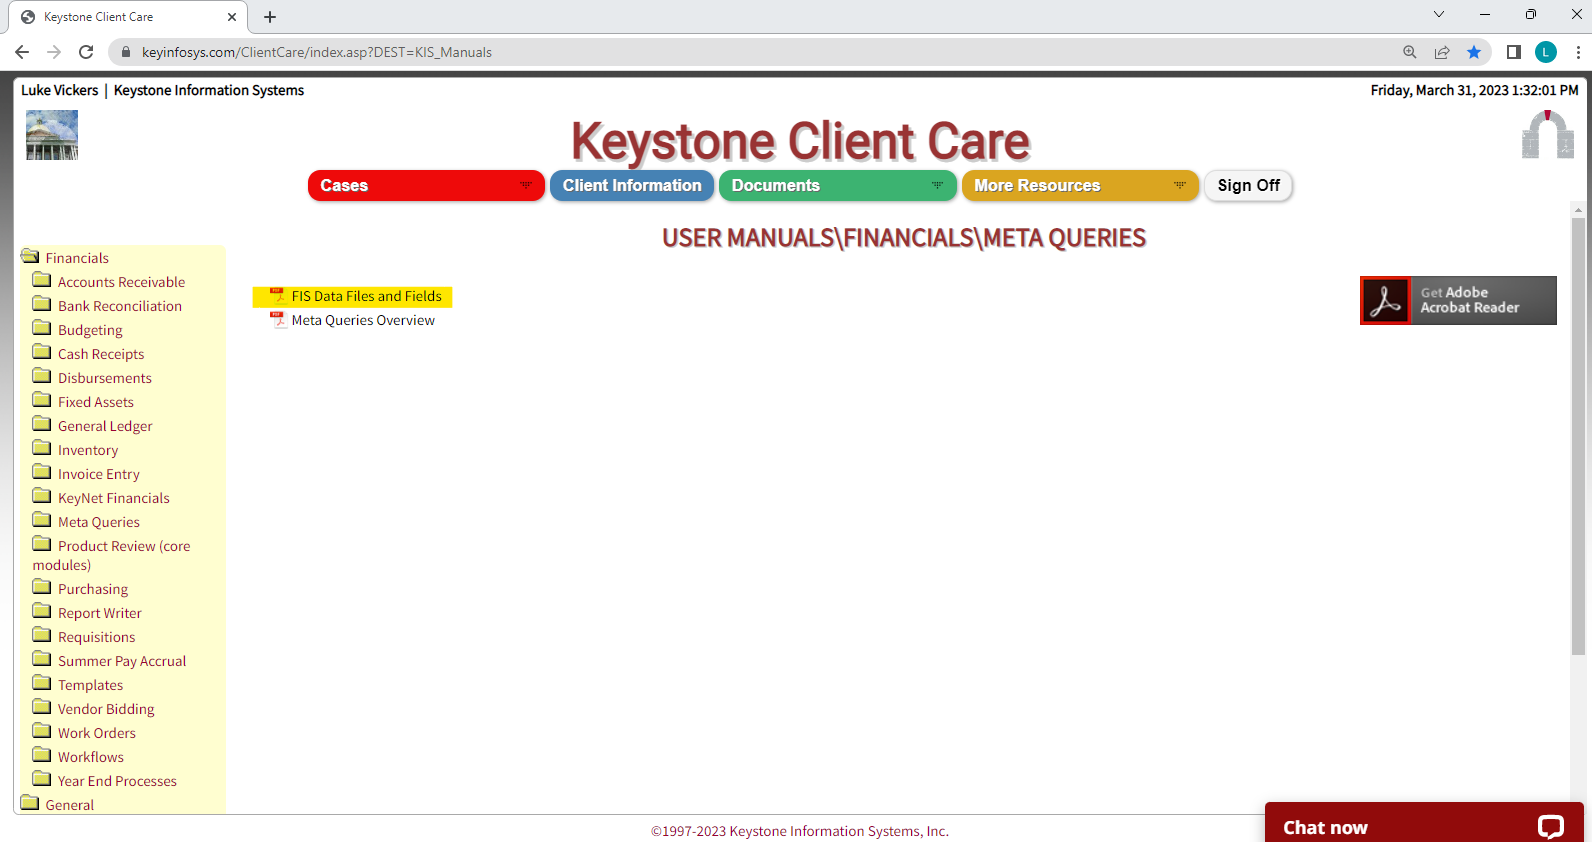Open the Work Orders folder
Image resolution: width=1592 pixels, height=842 pixels.
[96, 733]
